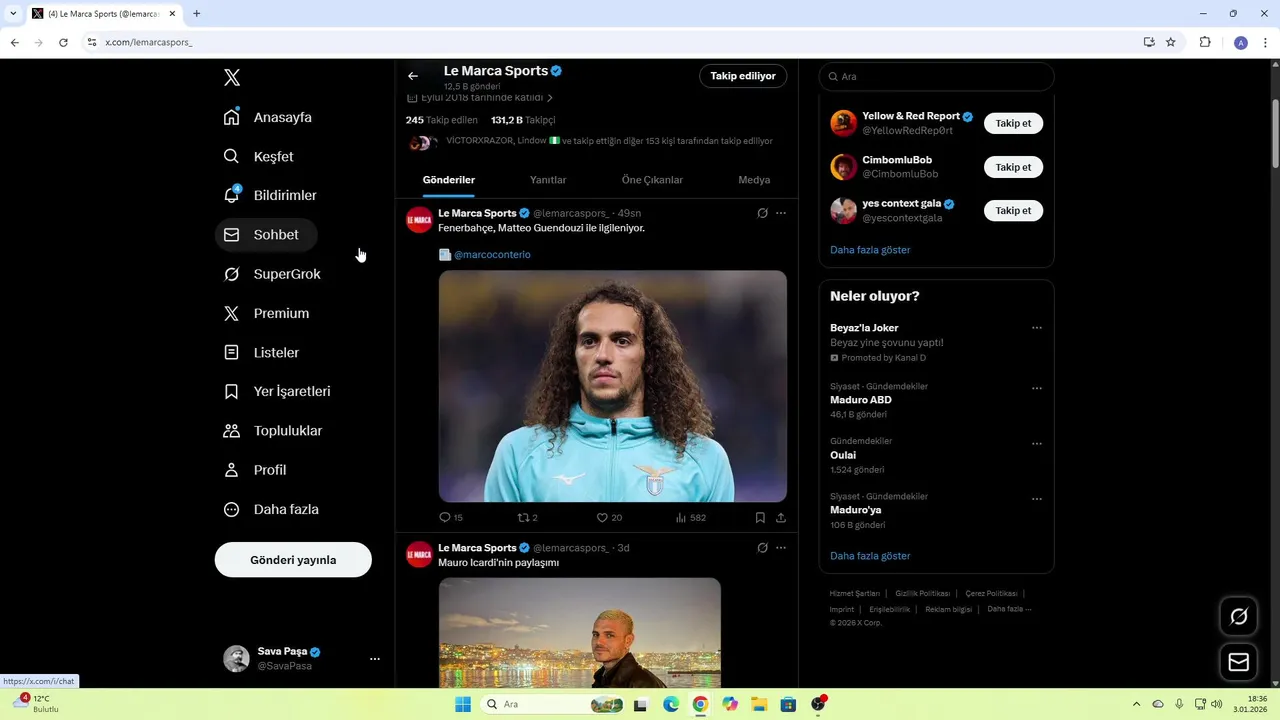
Task: Open options for Maduro'ya trend
Action: pyautogui.click(x=1037, y=498)
